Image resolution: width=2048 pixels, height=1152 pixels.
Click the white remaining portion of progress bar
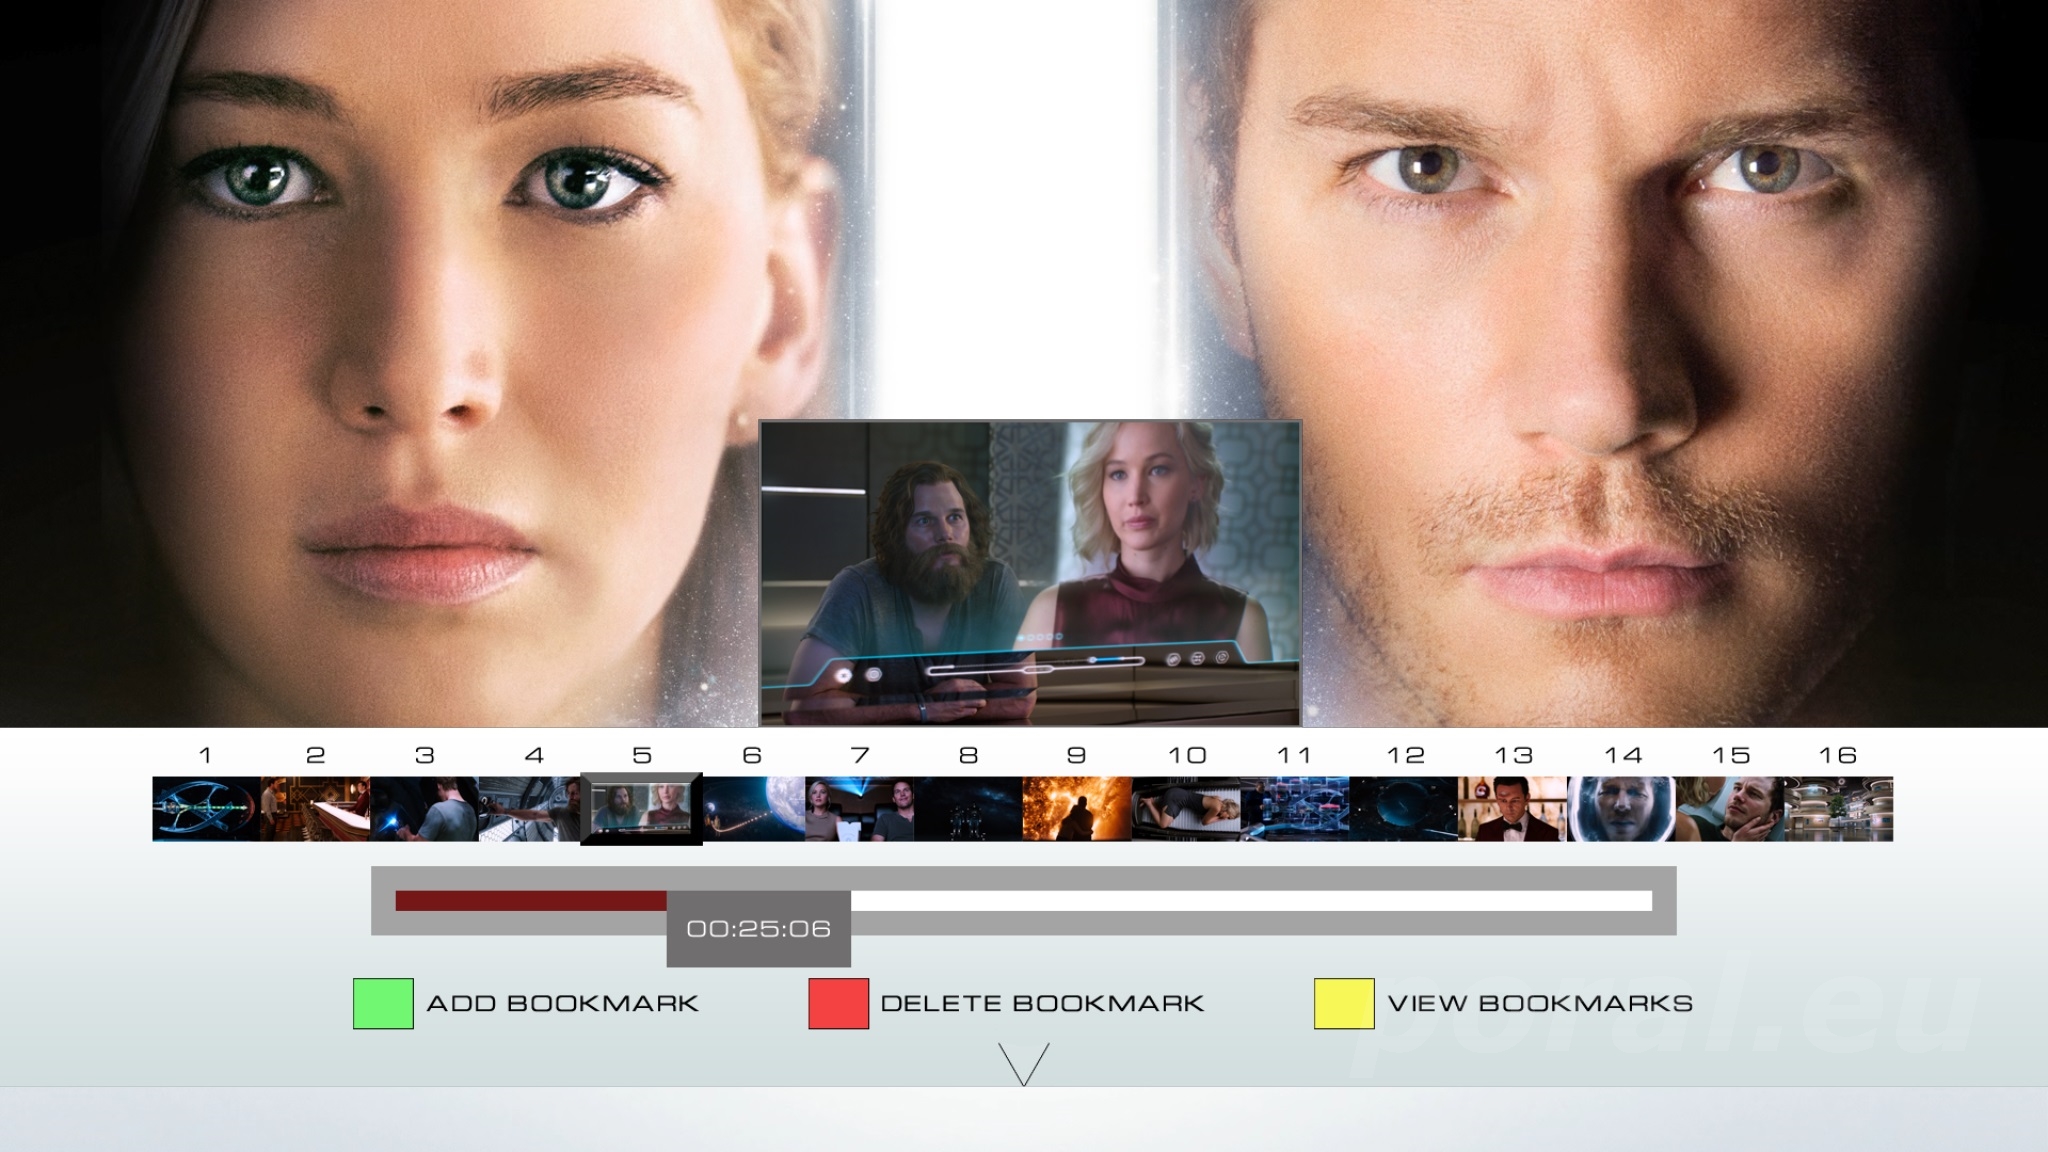pos(1251,901)
